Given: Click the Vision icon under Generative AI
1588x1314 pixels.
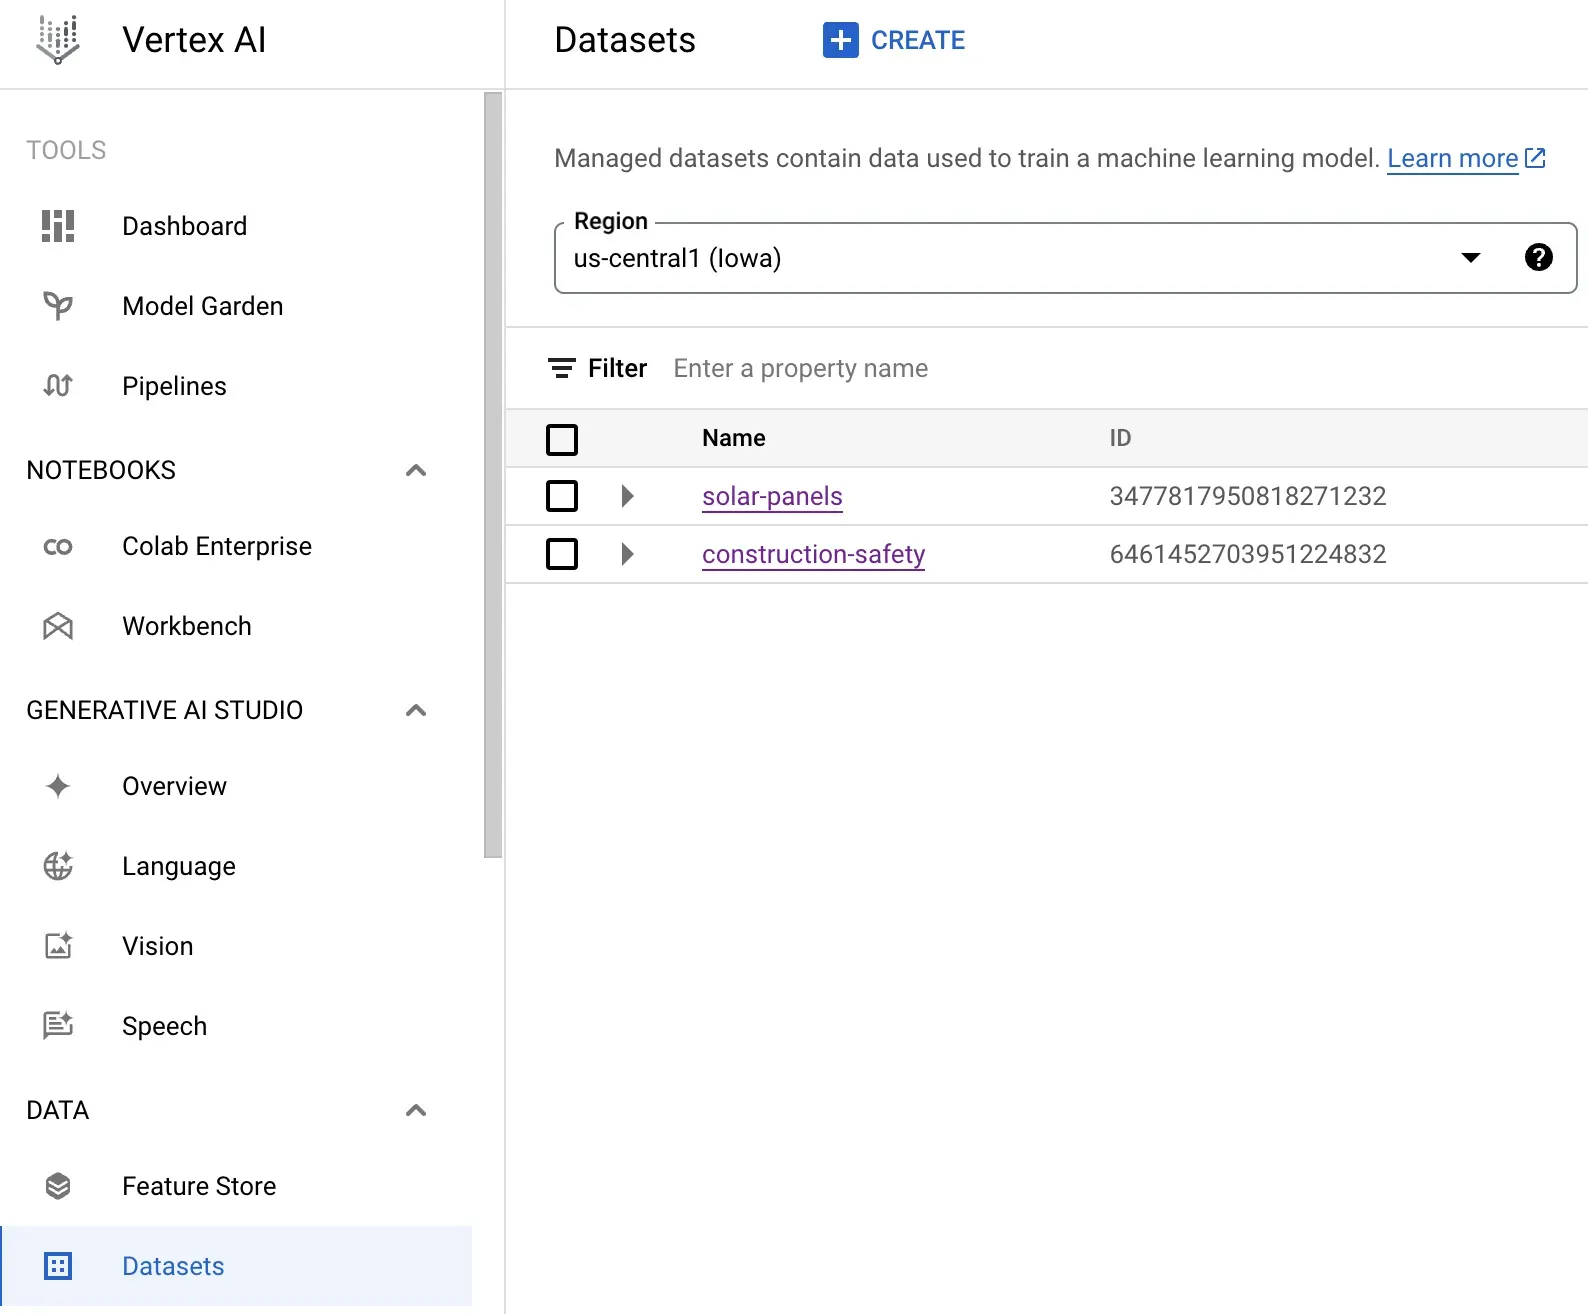Looking at the screenshot, I should pyautogui.click(x=58, y=945).
